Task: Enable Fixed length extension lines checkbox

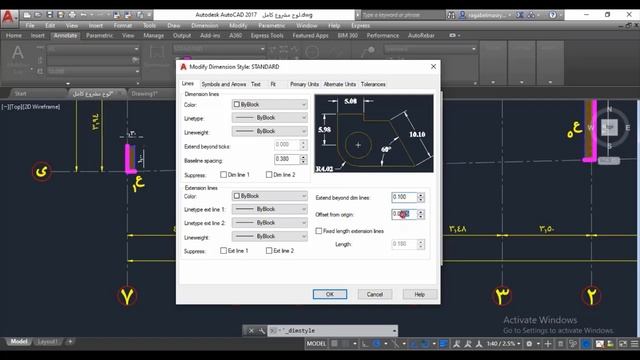Action: coord(318,231)
